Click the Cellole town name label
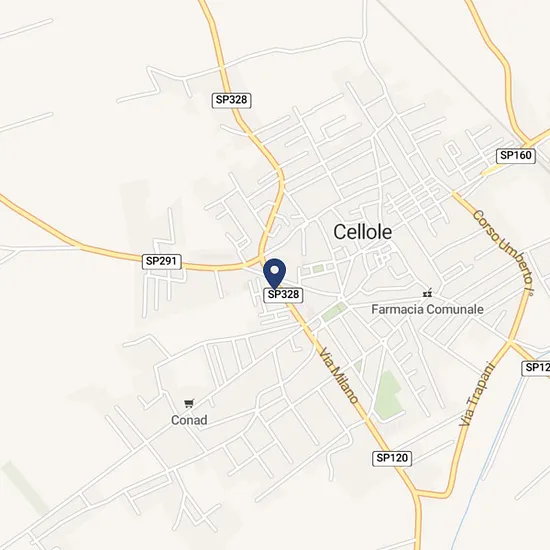 [x=362, y=232]
